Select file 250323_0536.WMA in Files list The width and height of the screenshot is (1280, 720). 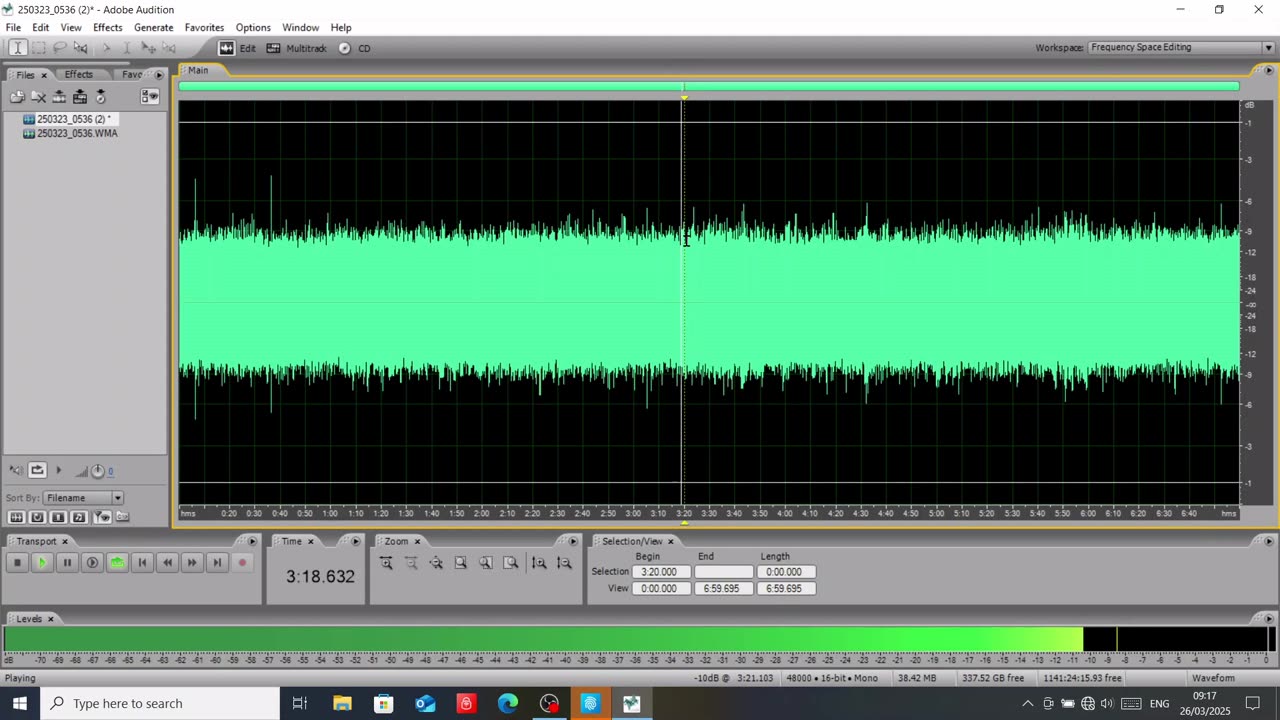(77, 133)
